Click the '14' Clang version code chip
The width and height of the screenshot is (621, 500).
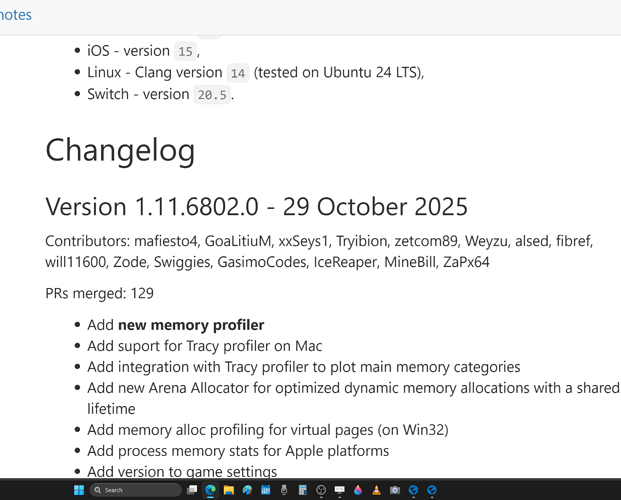pos(237,73)
